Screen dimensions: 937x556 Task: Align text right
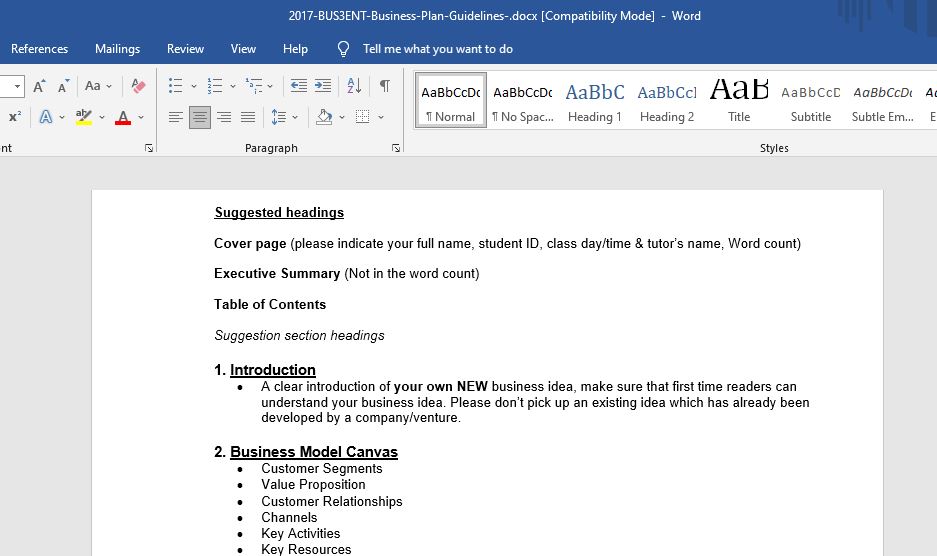[224, 117]
